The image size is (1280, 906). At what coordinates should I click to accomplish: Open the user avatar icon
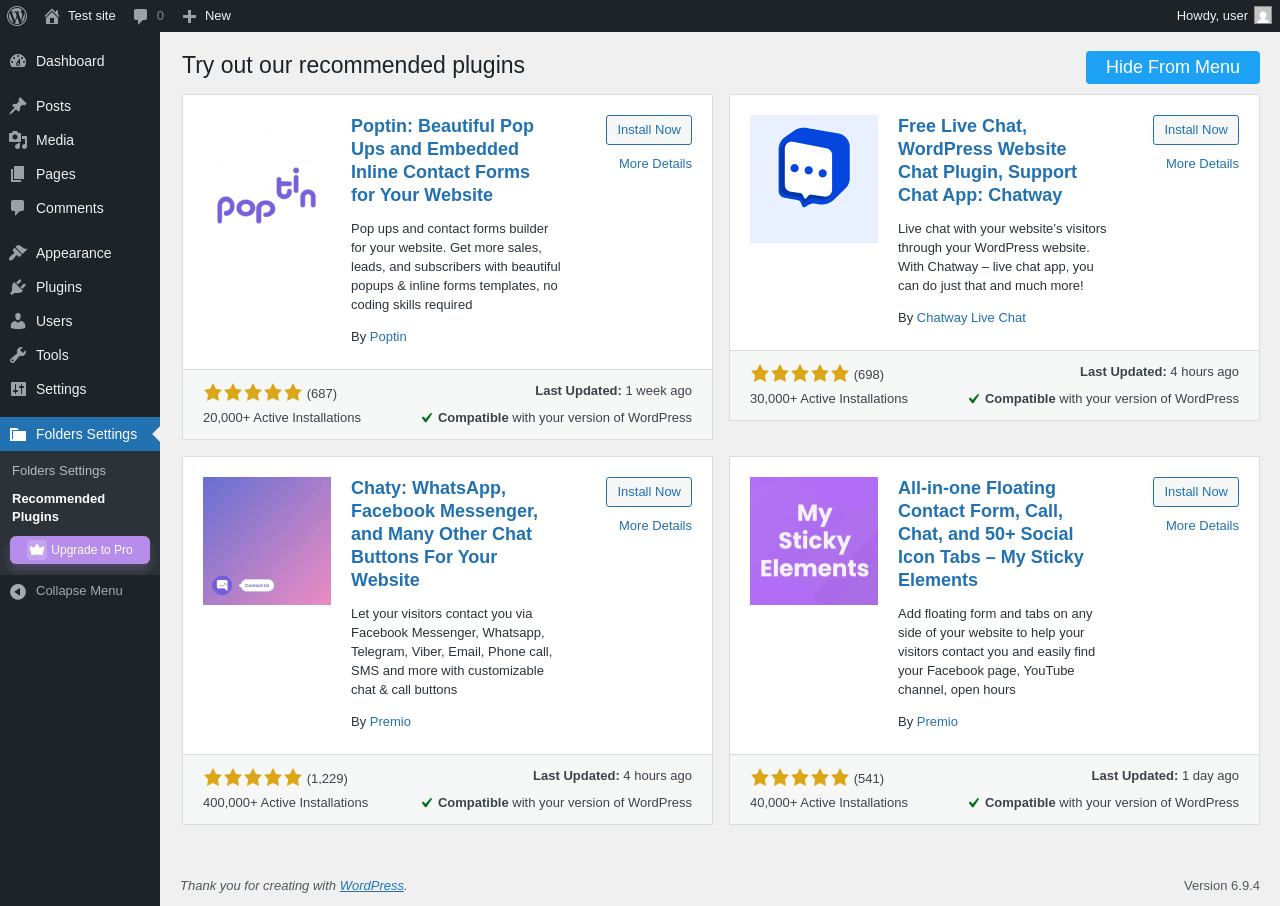point(1263,15)
